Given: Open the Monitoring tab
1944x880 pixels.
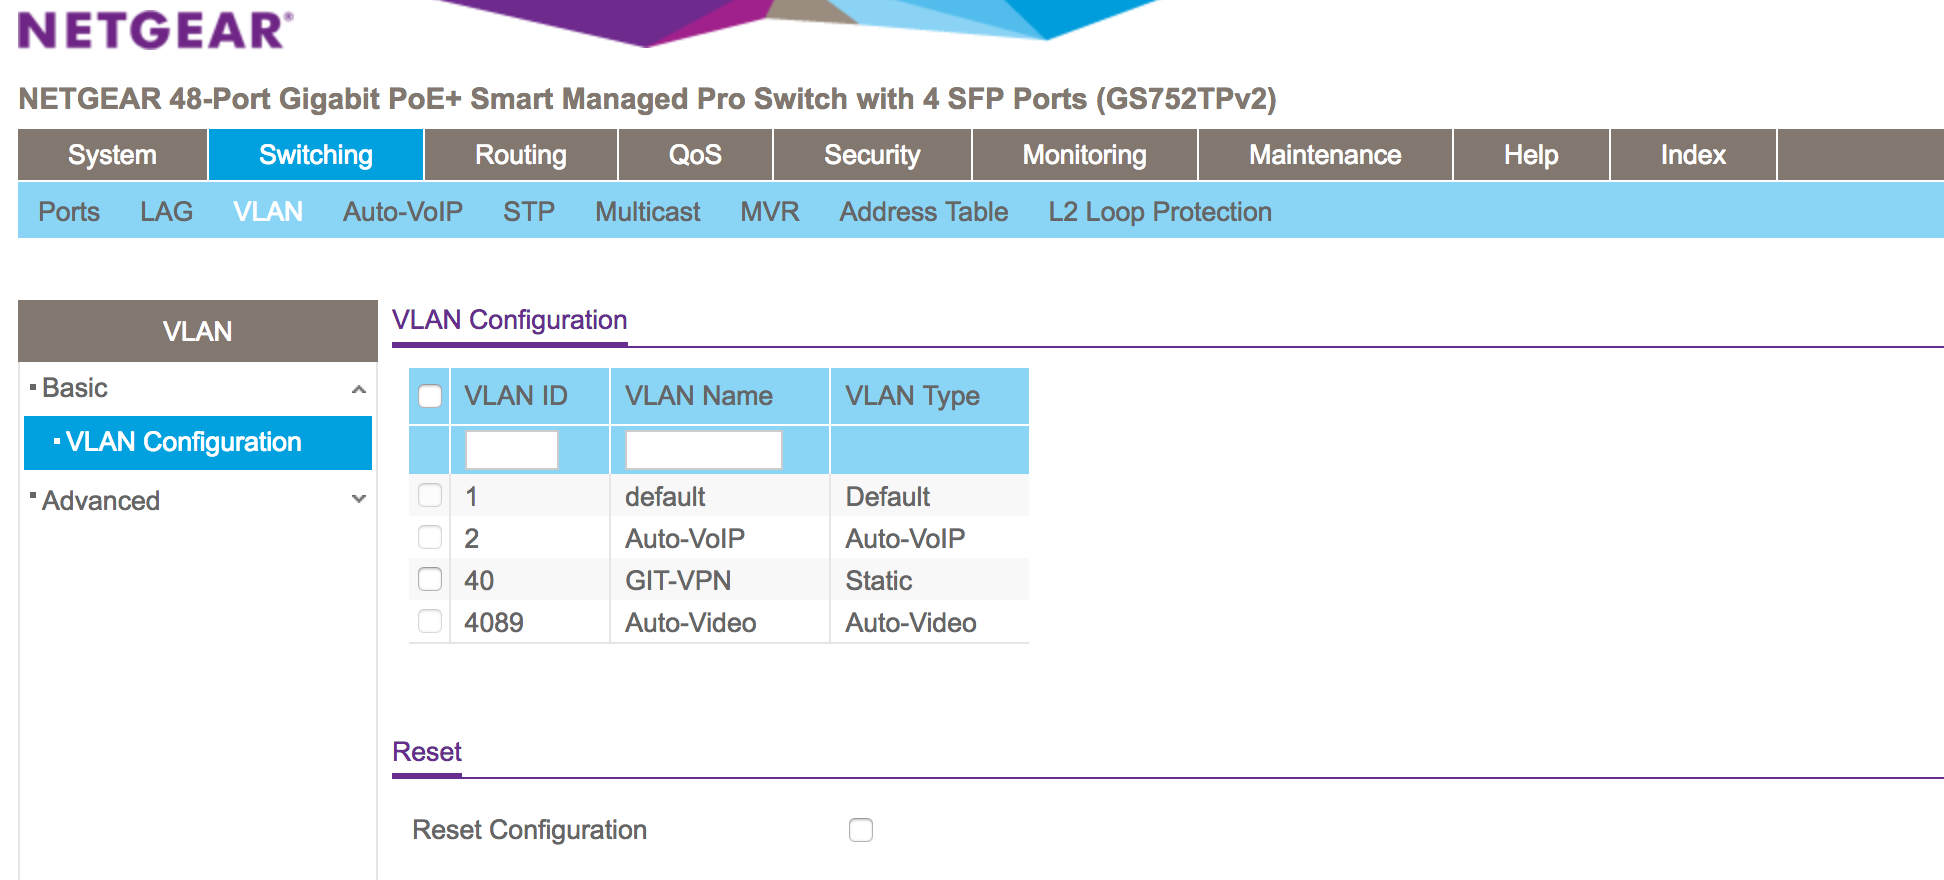Looking at the screenshot, I should 1085,155.
